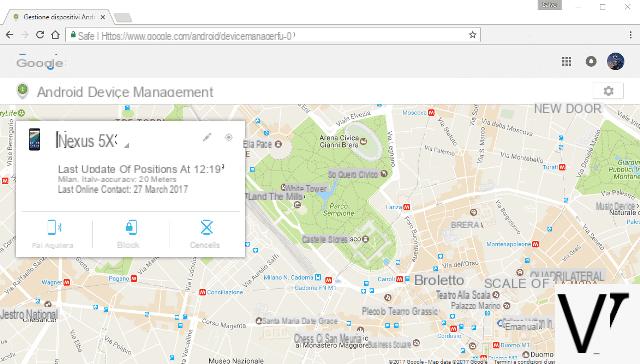This screenshot has width=640, height=364.
Task: Locate device with the crosshair icon
Action: (x=229, y=137)
